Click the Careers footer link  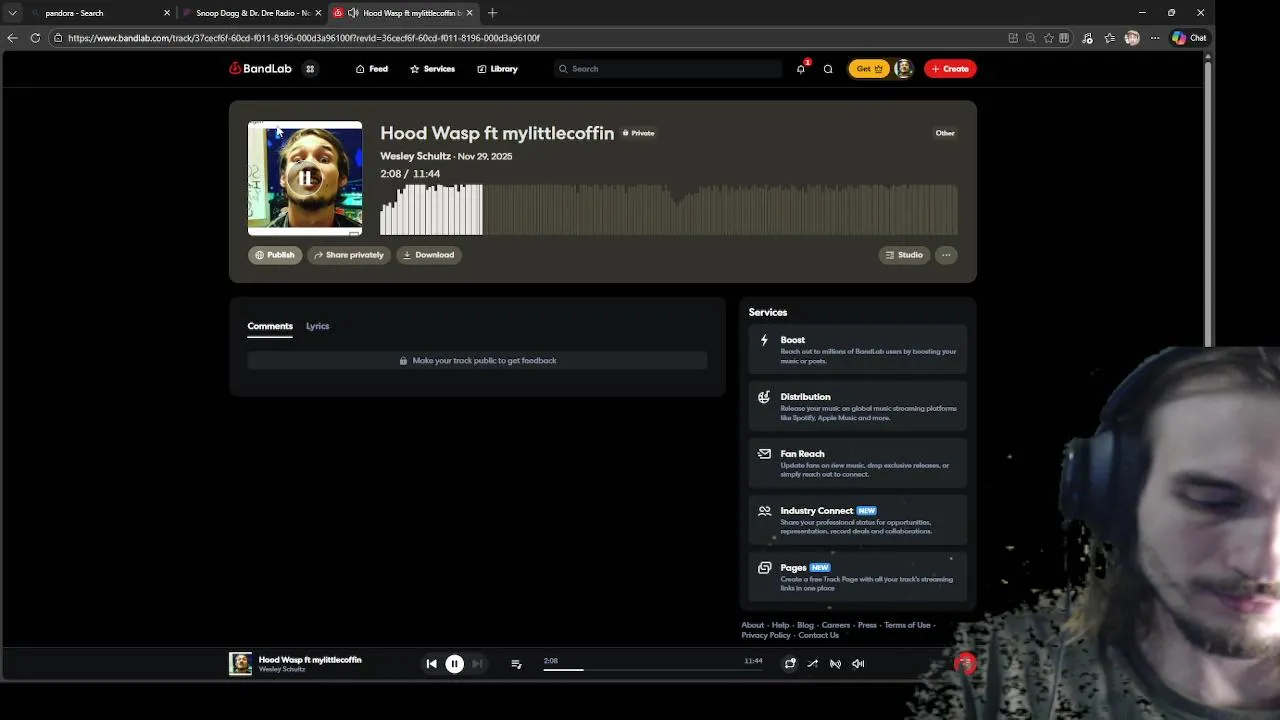pos(835,625)
